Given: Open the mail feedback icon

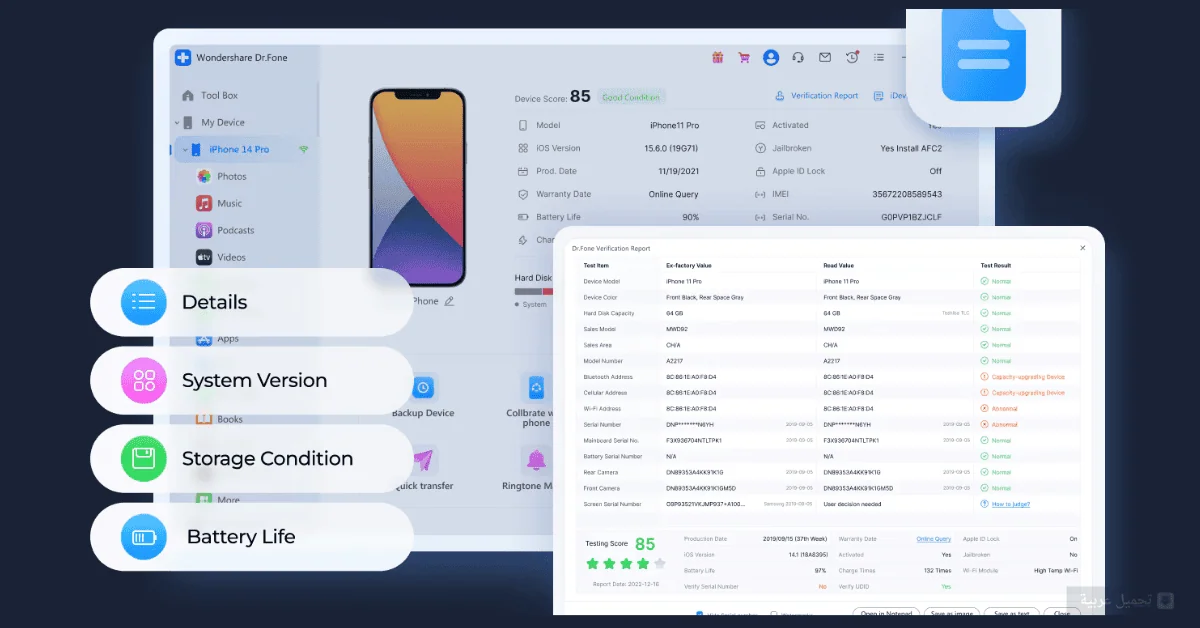Looking at the screenshot, I should pos(825,58).
